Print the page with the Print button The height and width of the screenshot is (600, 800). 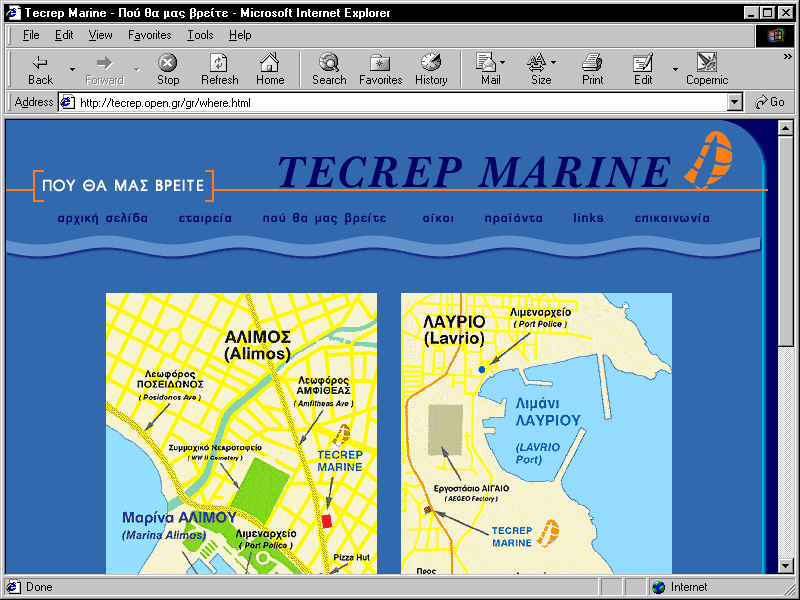(x=592, y=69)
